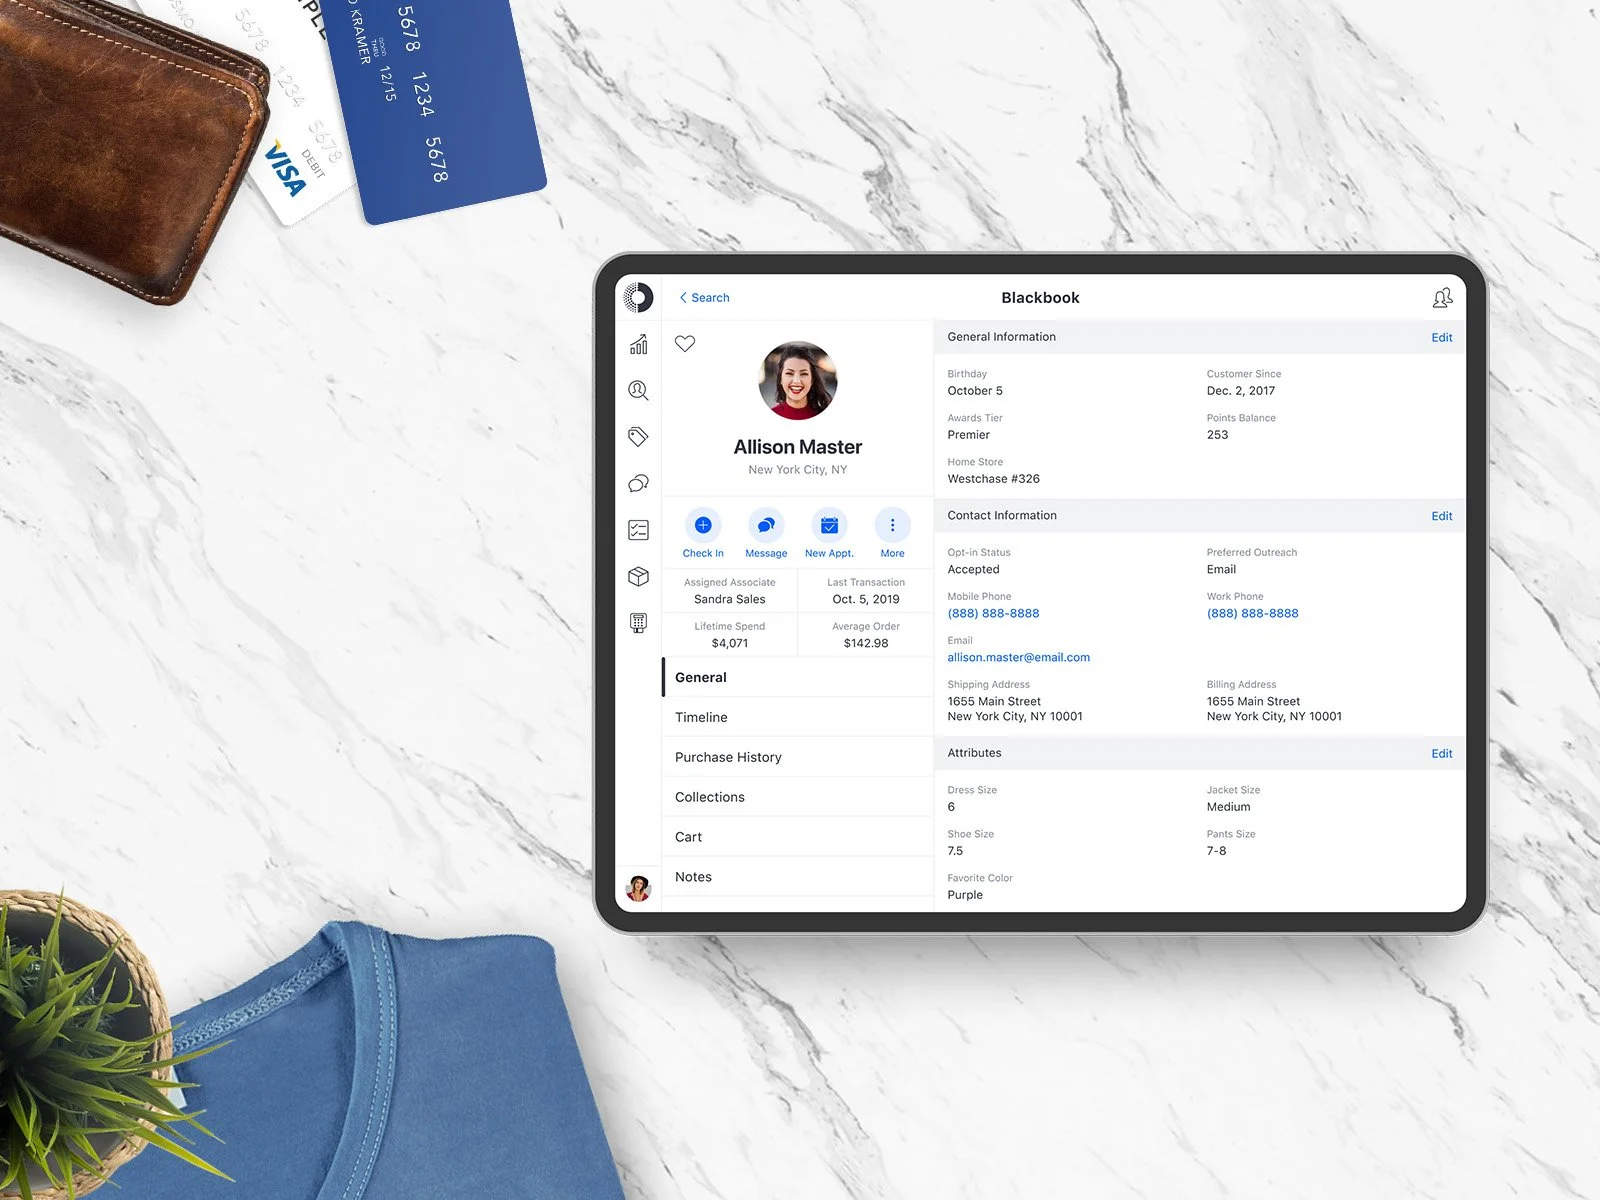Viewport: 1600px width, 1200px height.
Task: Click the Jacket Size Medium value
Action: 1228,807
